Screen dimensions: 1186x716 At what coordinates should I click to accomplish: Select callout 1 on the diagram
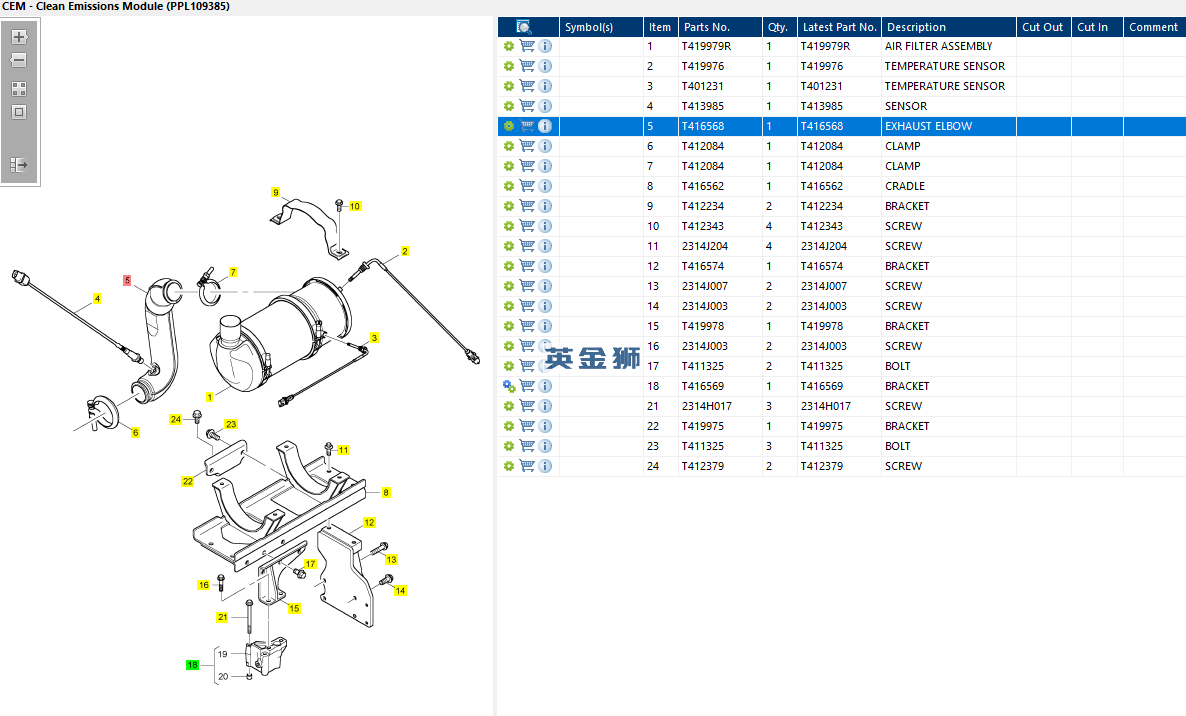[x=209, y=397]
